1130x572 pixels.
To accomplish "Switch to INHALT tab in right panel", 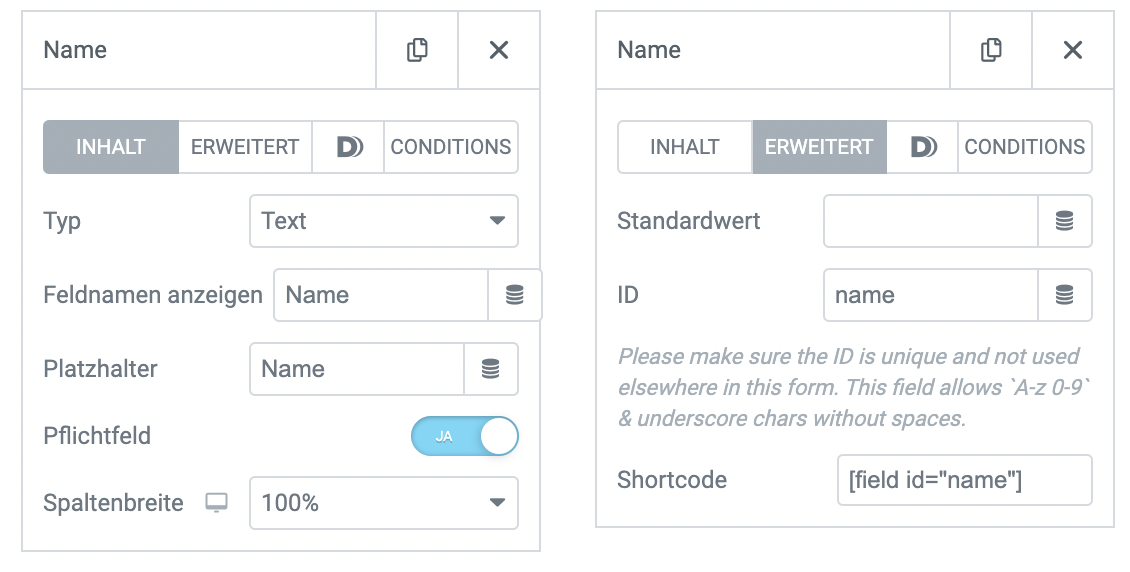I will click(685, 147).
